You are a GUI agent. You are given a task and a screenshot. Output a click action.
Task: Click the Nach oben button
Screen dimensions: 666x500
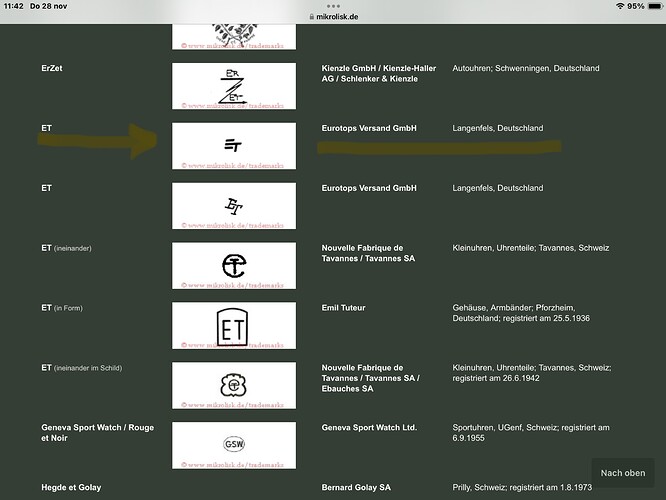coord(623,473)
